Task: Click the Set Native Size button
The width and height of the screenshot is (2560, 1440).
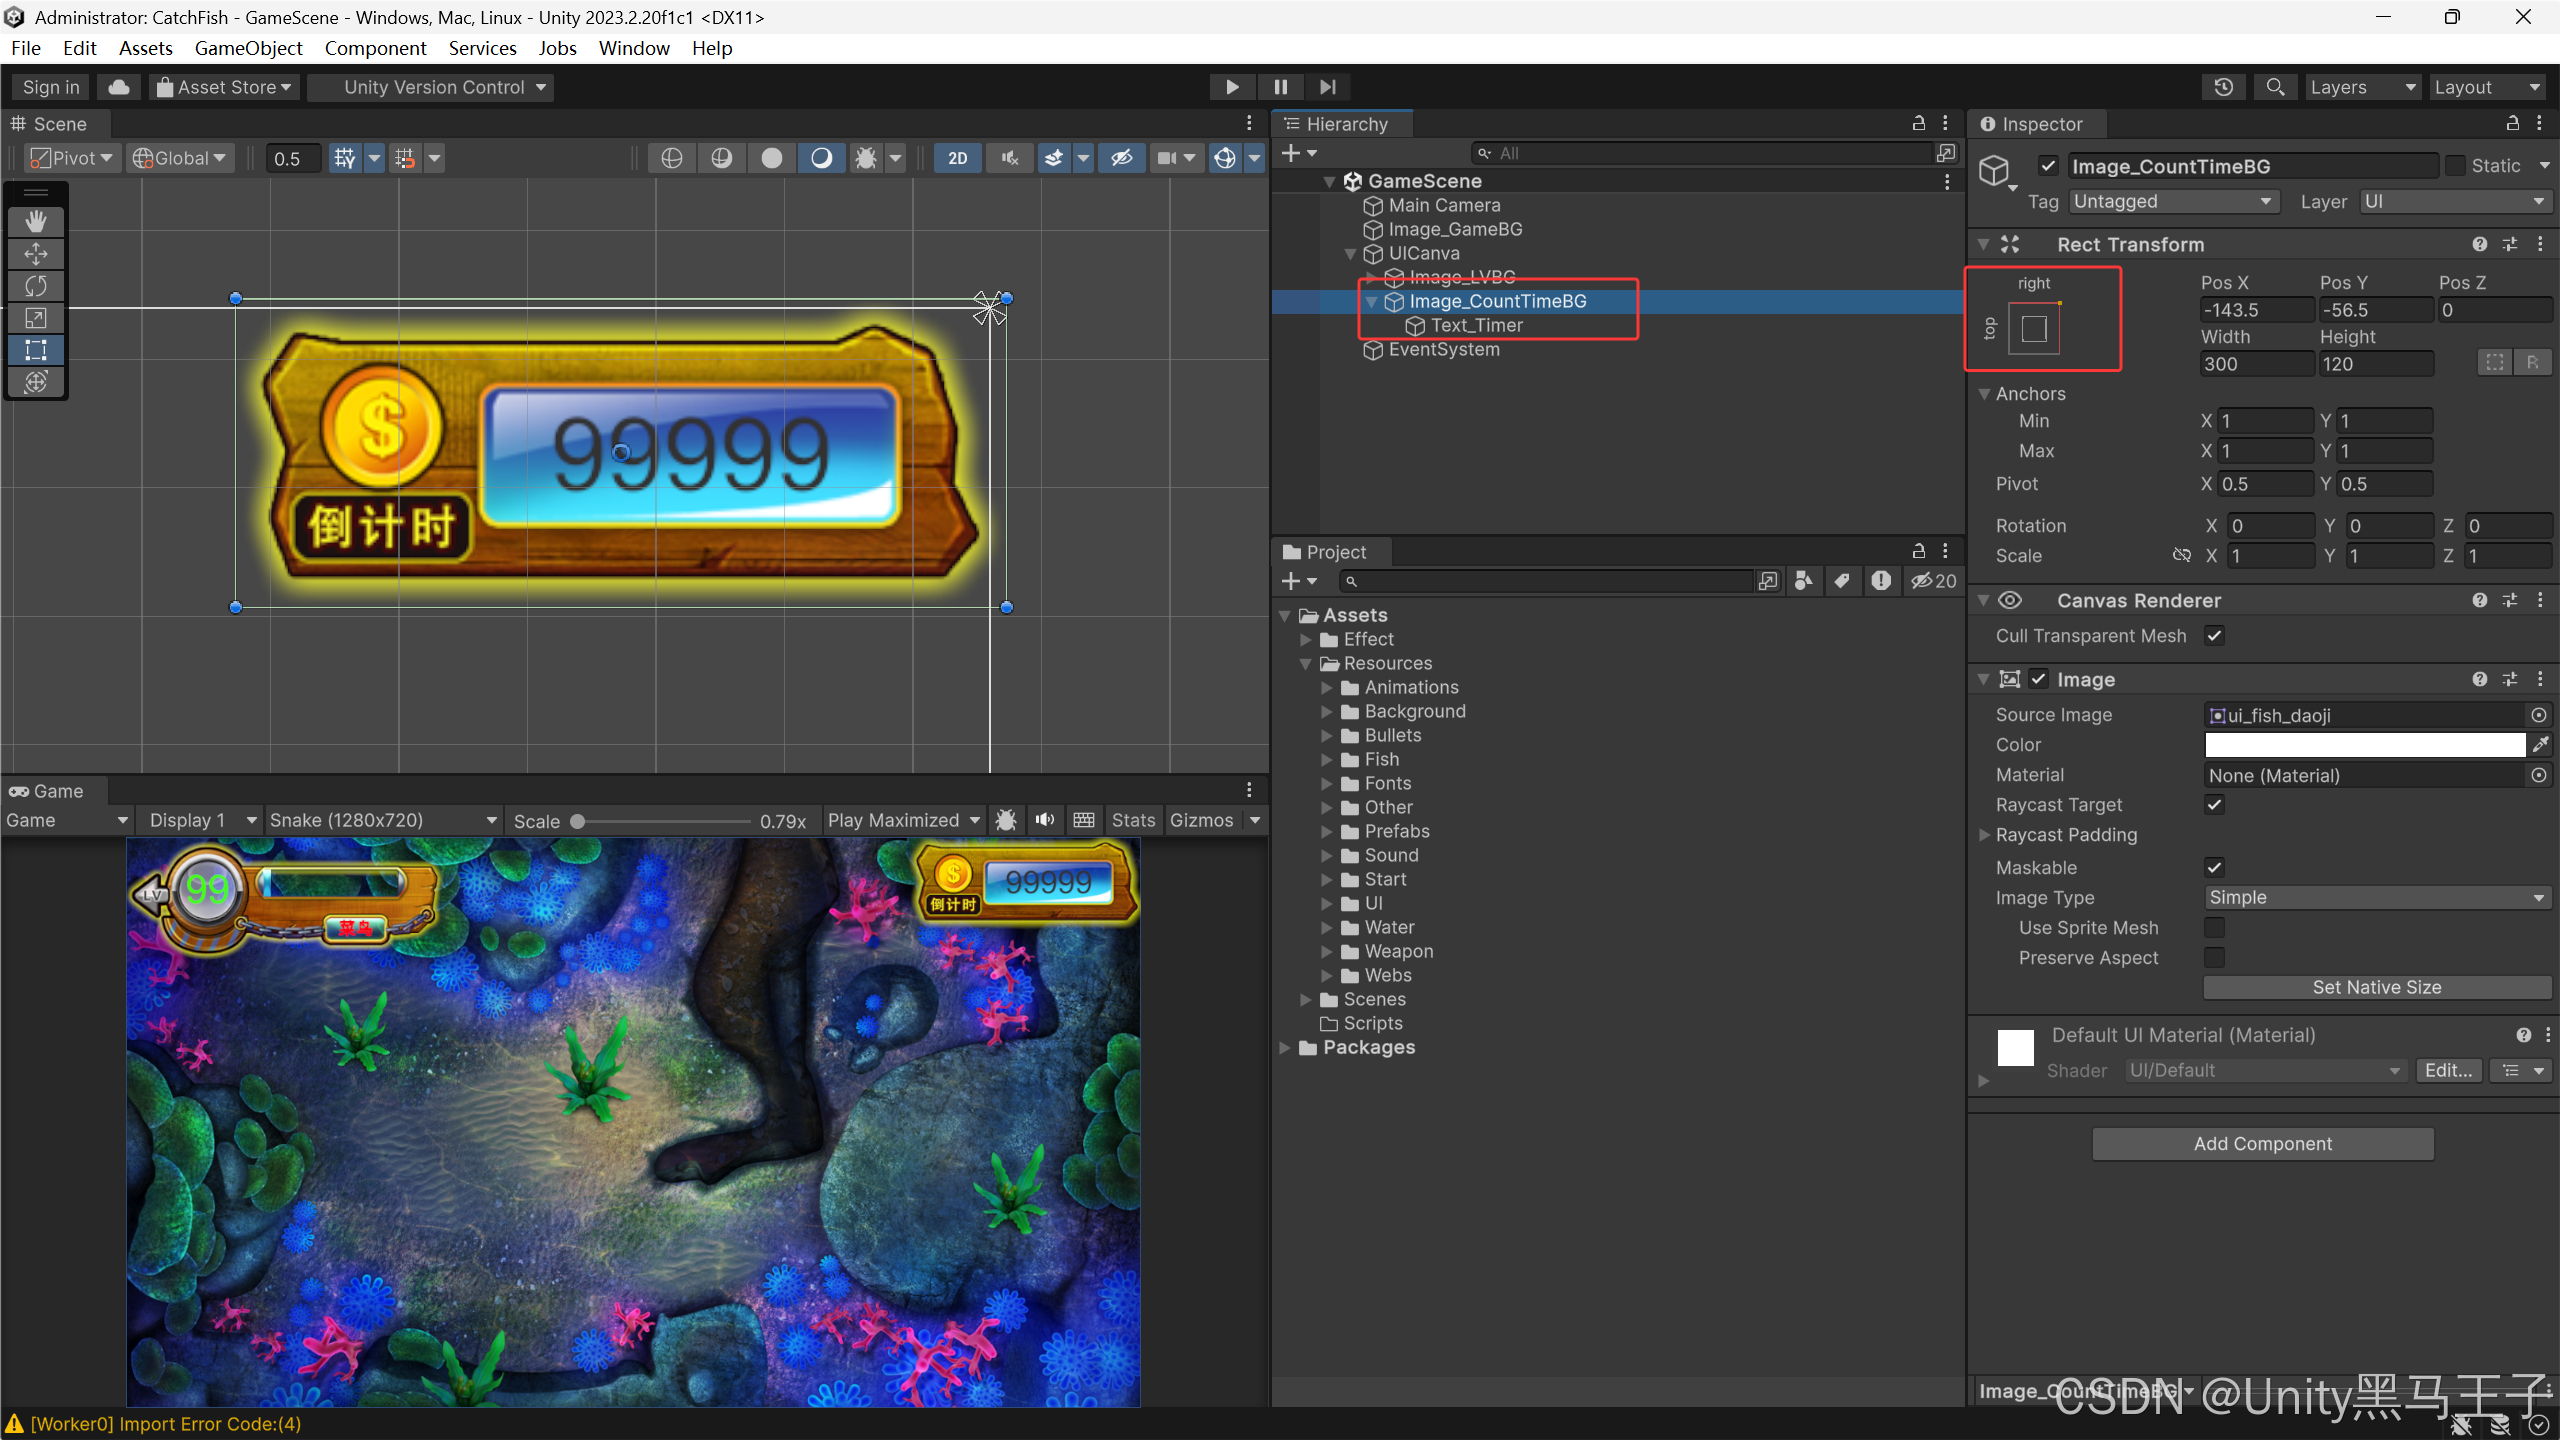Action: pos(2376,988)
